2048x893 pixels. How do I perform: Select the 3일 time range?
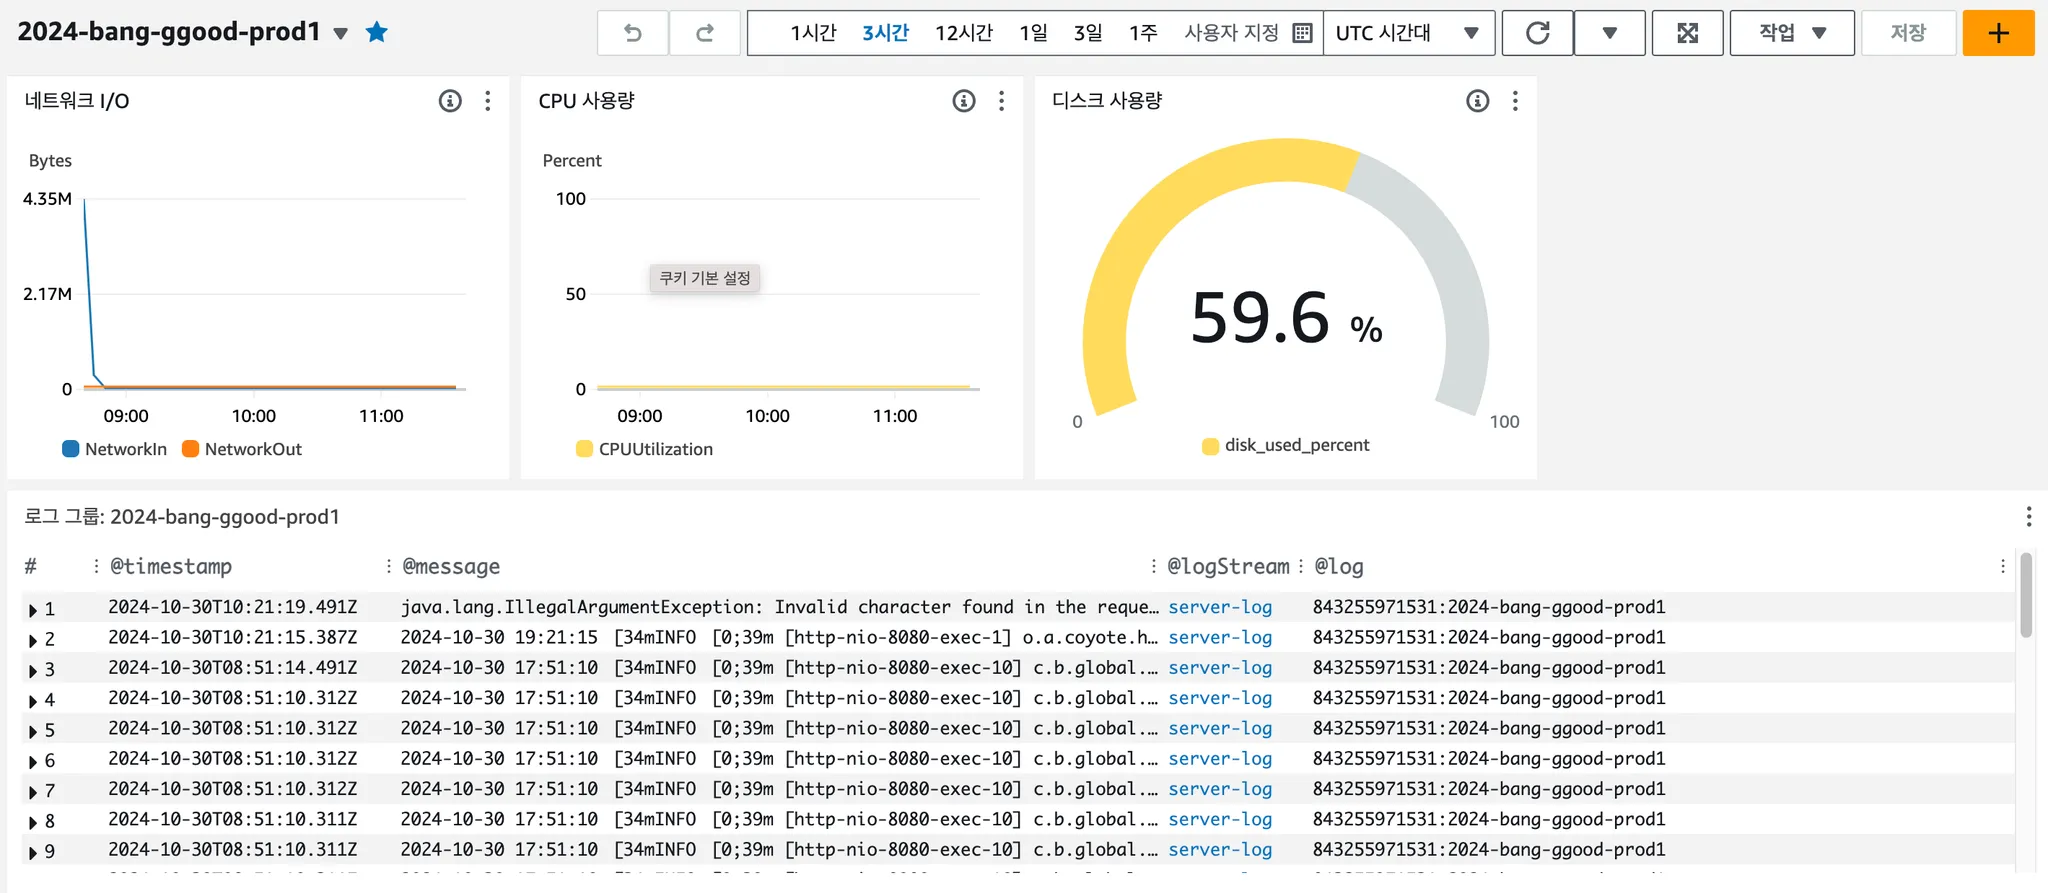pos(1087,33)
